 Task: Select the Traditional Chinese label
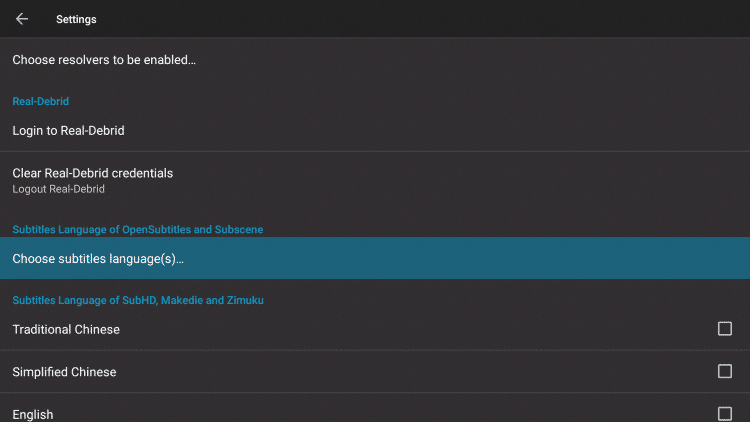pyautogui.click(x=66, y=329)
